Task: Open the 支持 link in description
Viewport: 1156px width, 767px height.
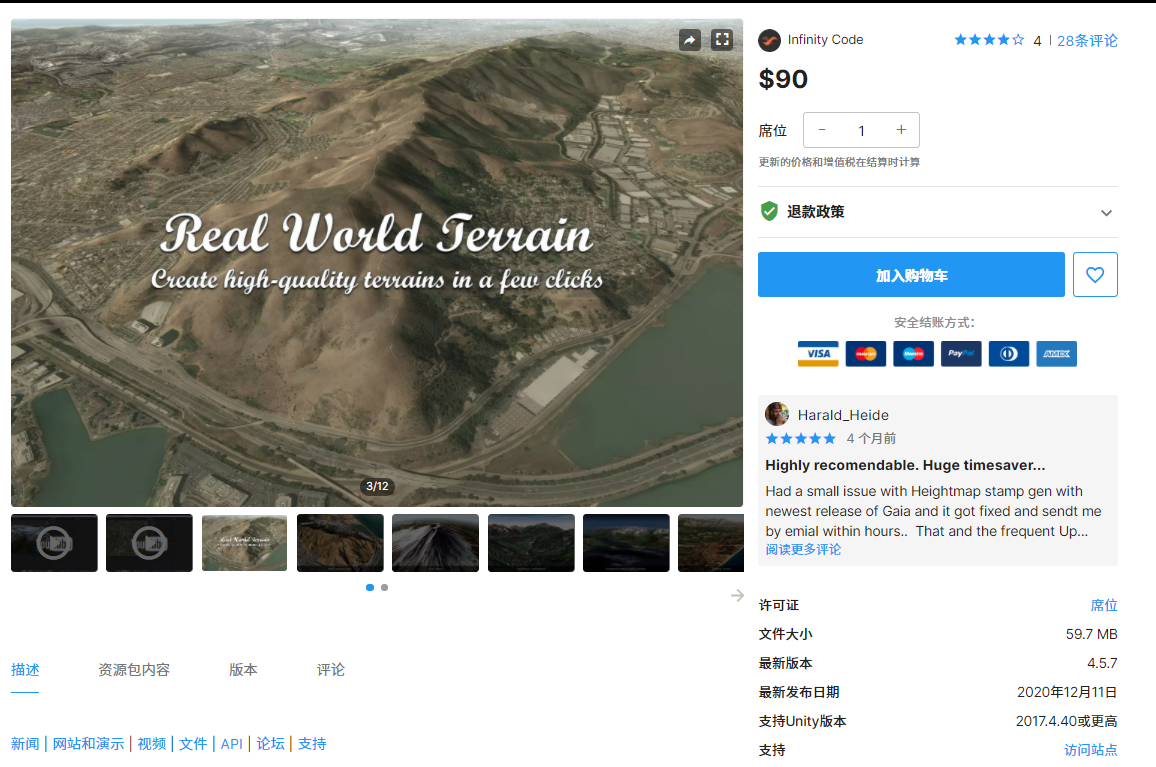Action: click(x=312, y=743)
